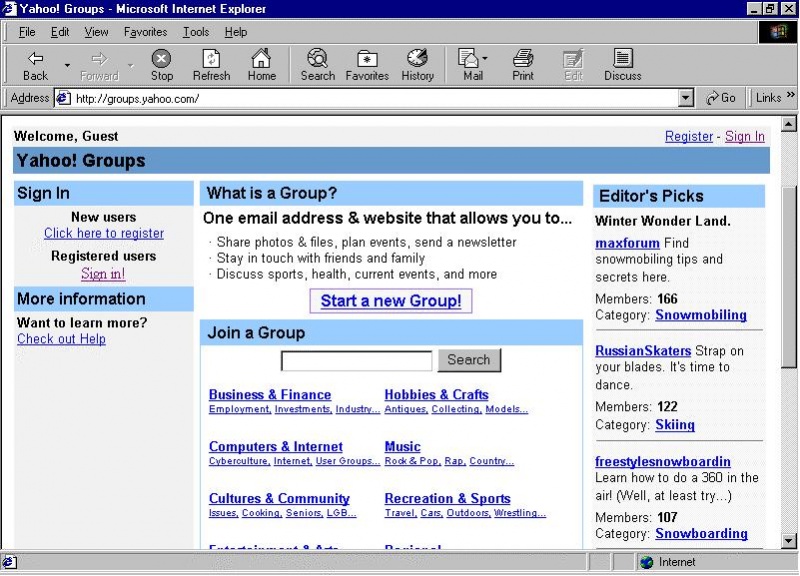The image size is (800, 576).
Task: Expand the Links chevron on the right
Action: 790,97
